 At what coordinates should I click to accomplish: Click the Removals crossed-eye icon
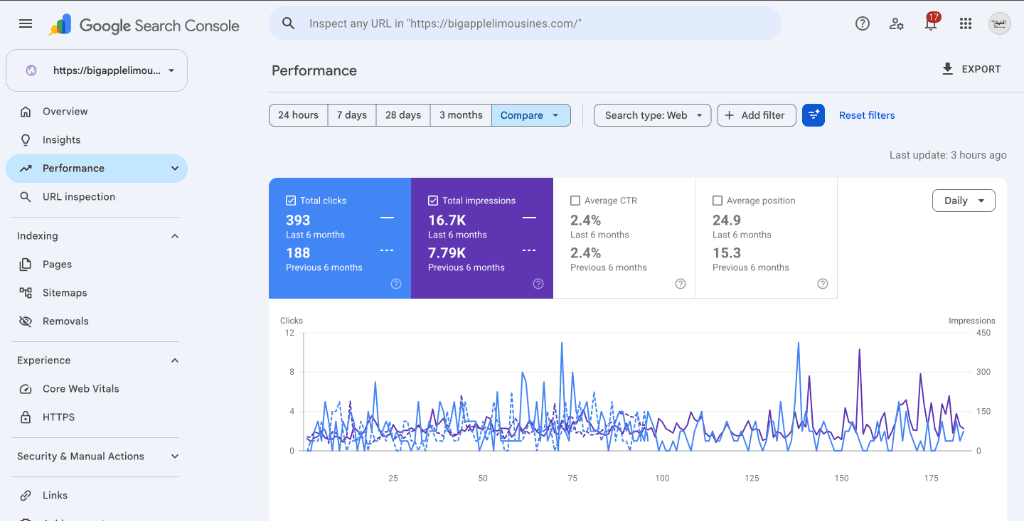click(x=25, y=321)
